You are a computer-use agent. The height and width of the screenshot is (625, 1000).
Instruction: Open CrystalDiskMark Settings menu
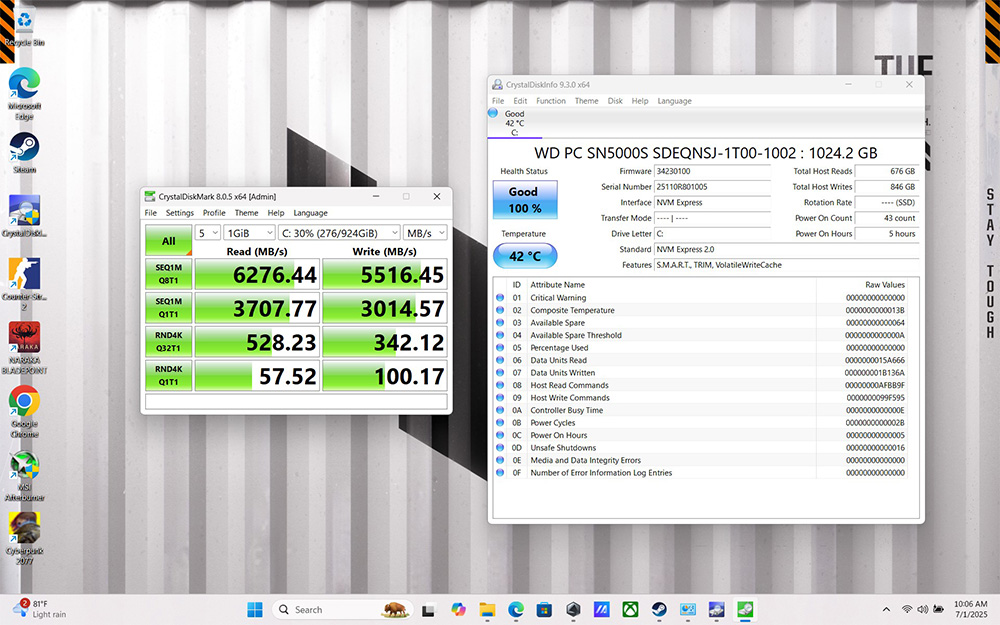point(180,213)
